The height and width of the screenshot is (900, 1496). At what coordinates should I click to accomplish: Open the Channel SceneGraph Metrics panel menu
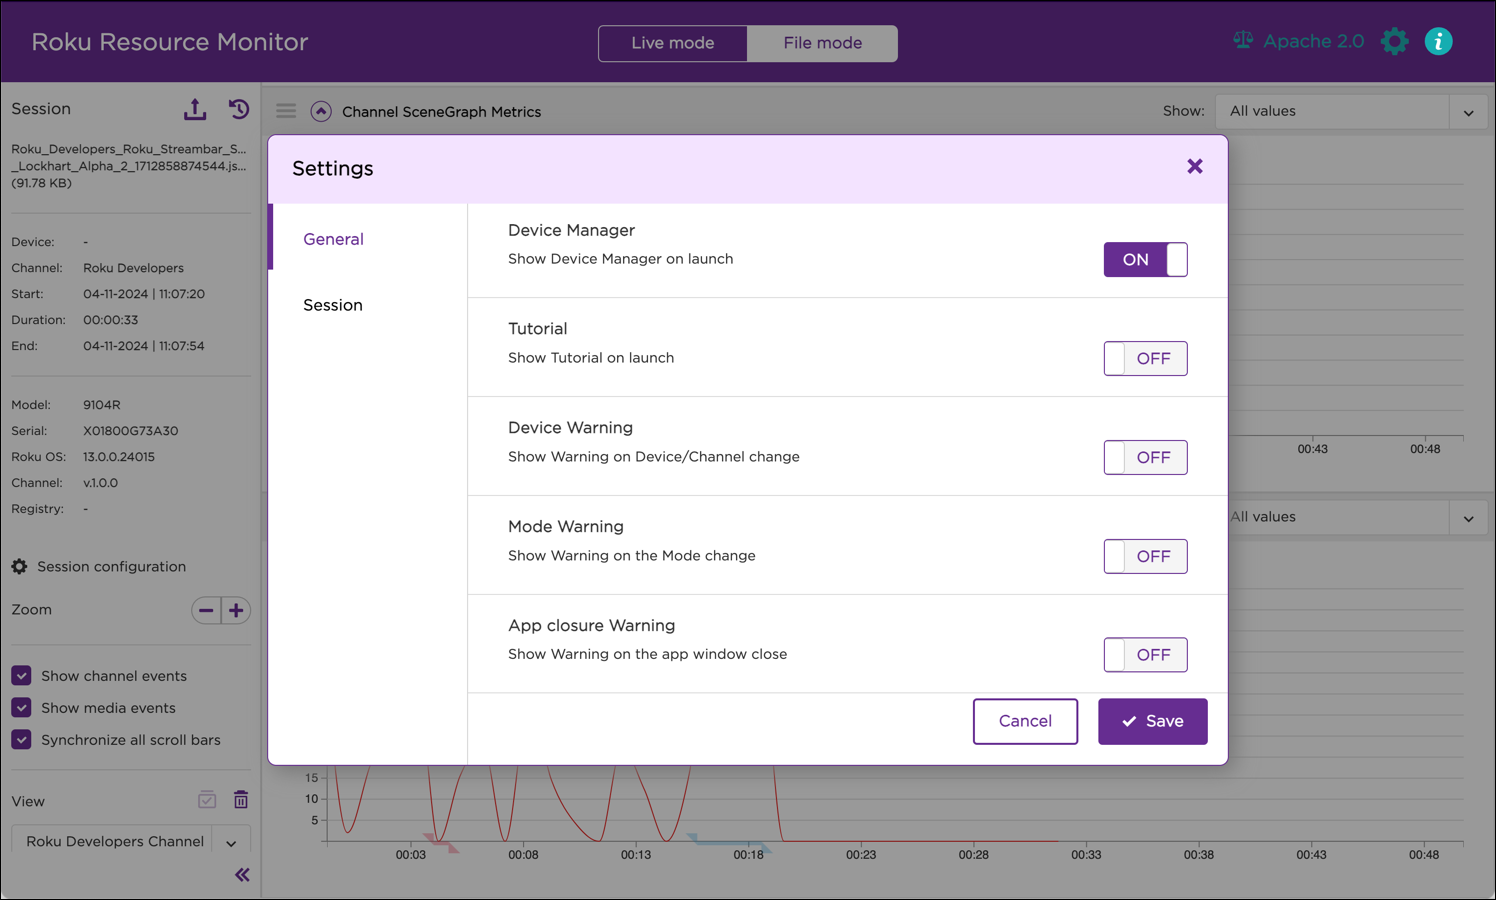coord(286,111)
